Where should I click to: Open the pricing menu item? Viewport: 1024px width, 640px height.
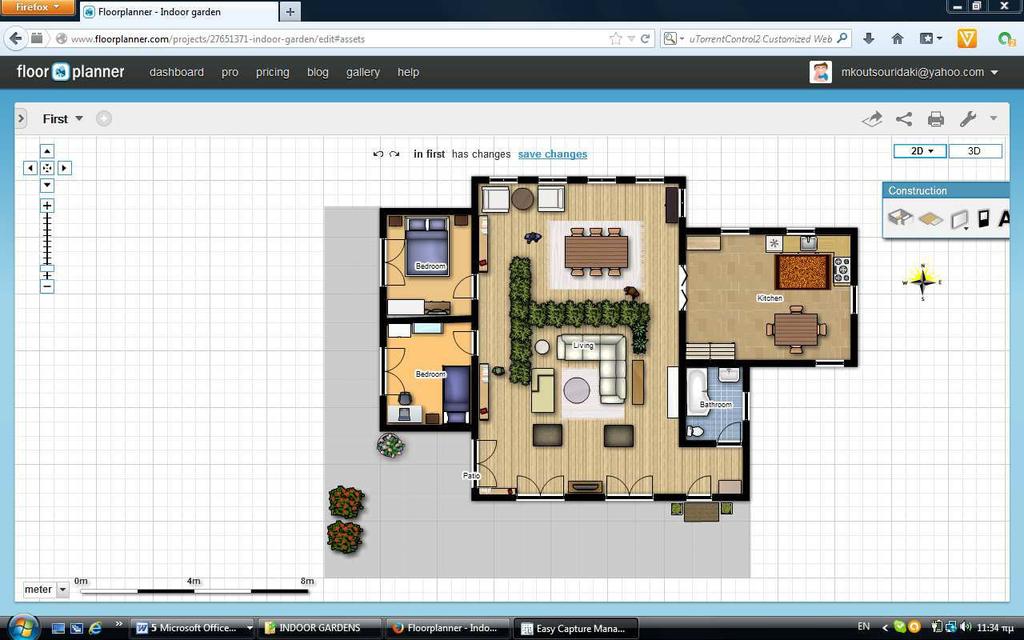pos(272,72)
